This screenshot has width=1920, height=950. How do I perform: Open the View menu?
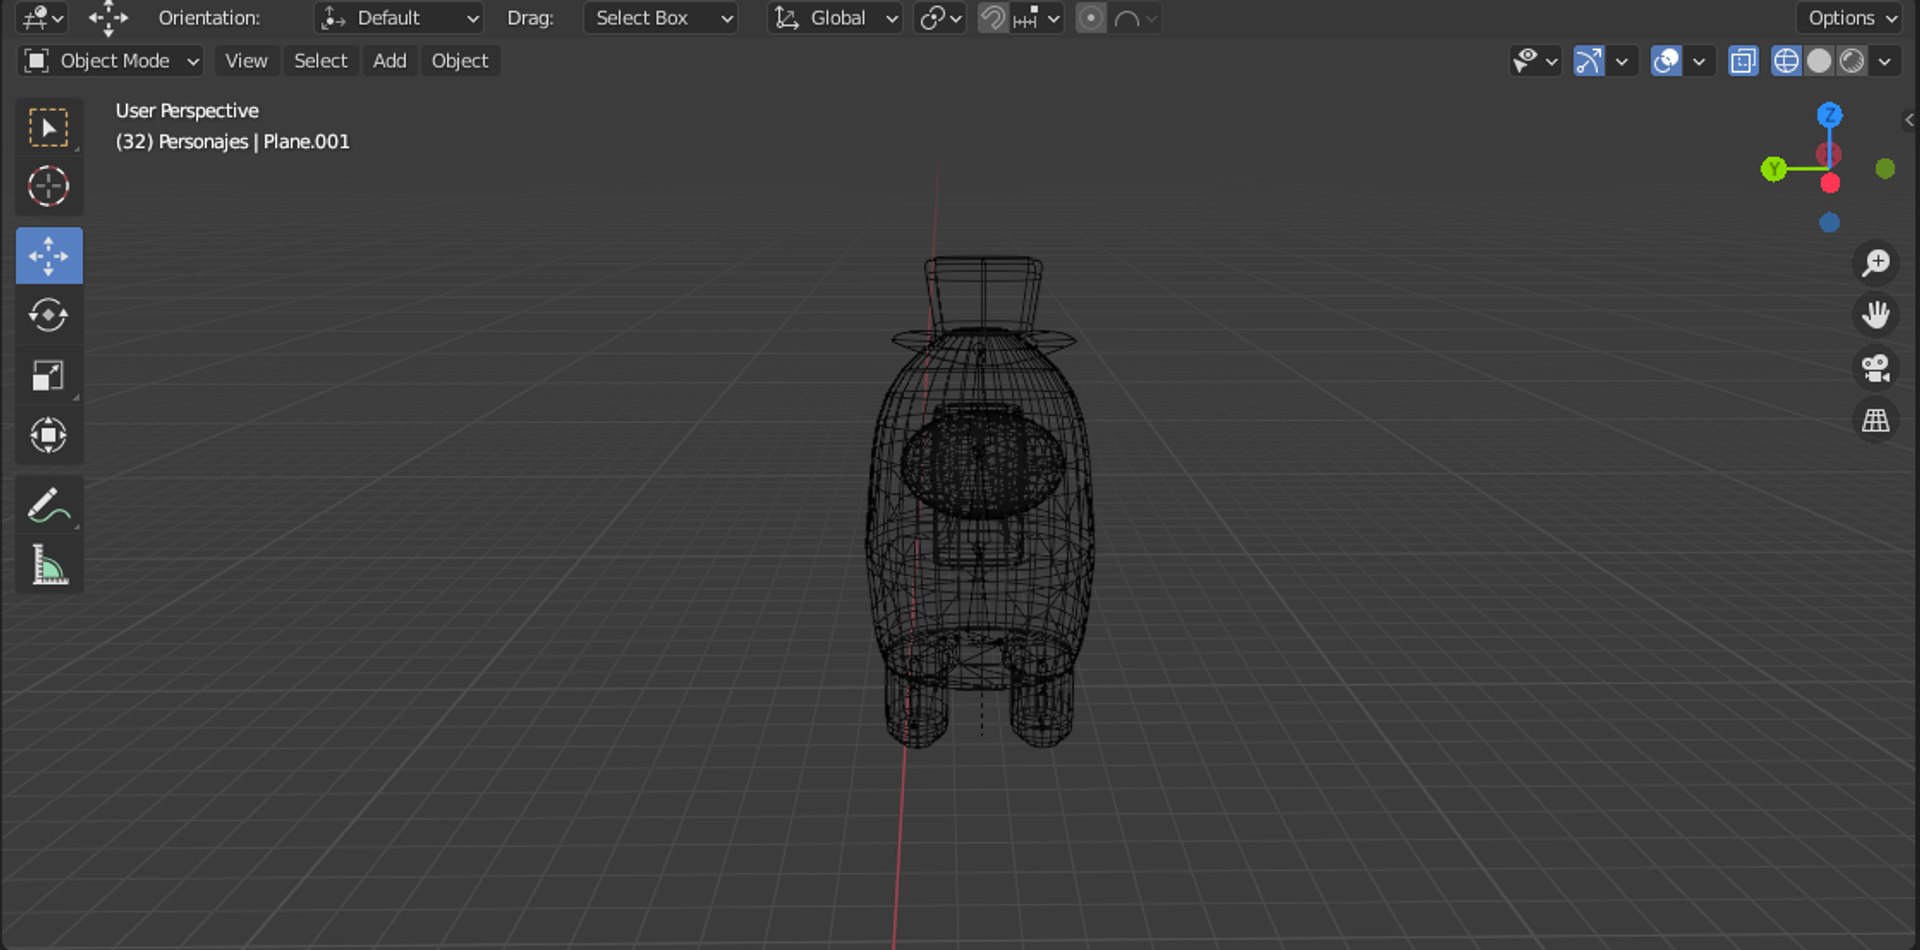click(x=246, y=61)
